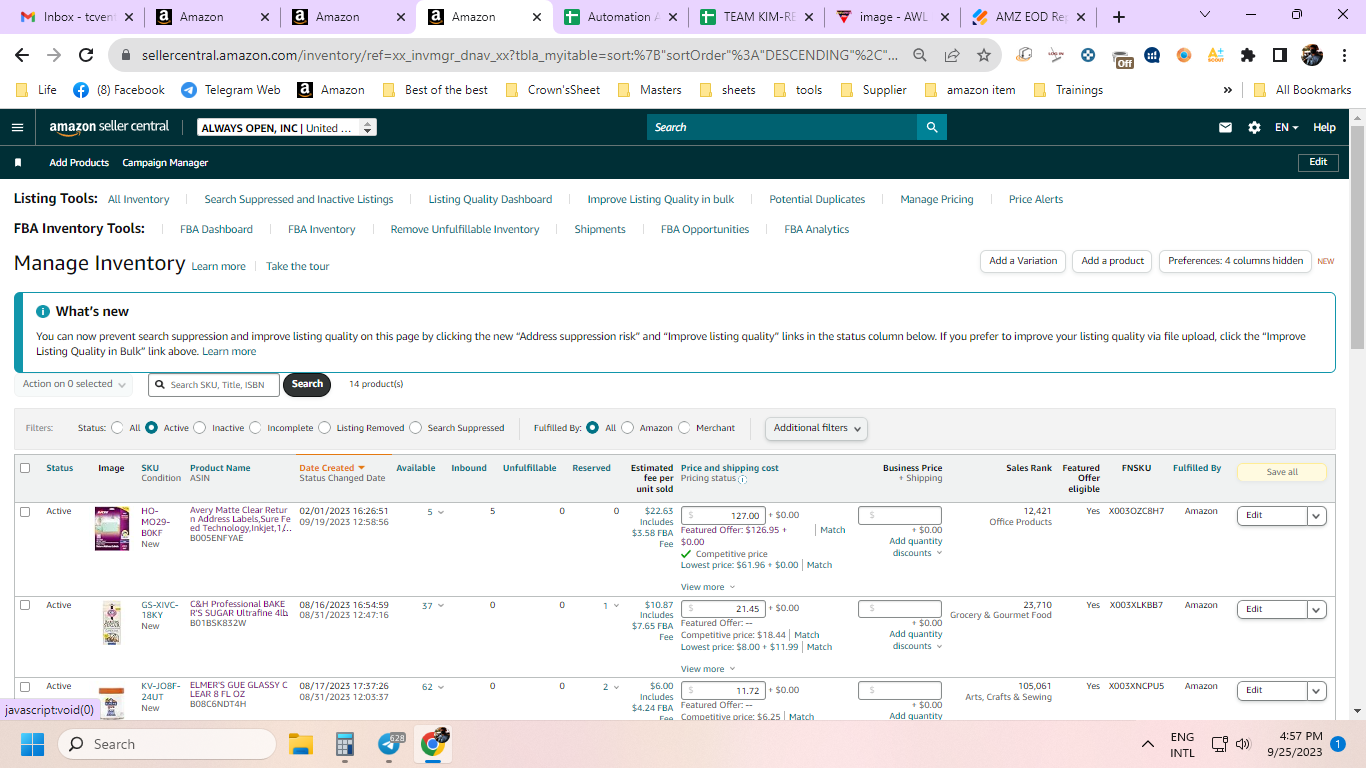The image size is (1366, 768).
Task: Go to Listing Quality Dashboard
Action: coord(490,199)
